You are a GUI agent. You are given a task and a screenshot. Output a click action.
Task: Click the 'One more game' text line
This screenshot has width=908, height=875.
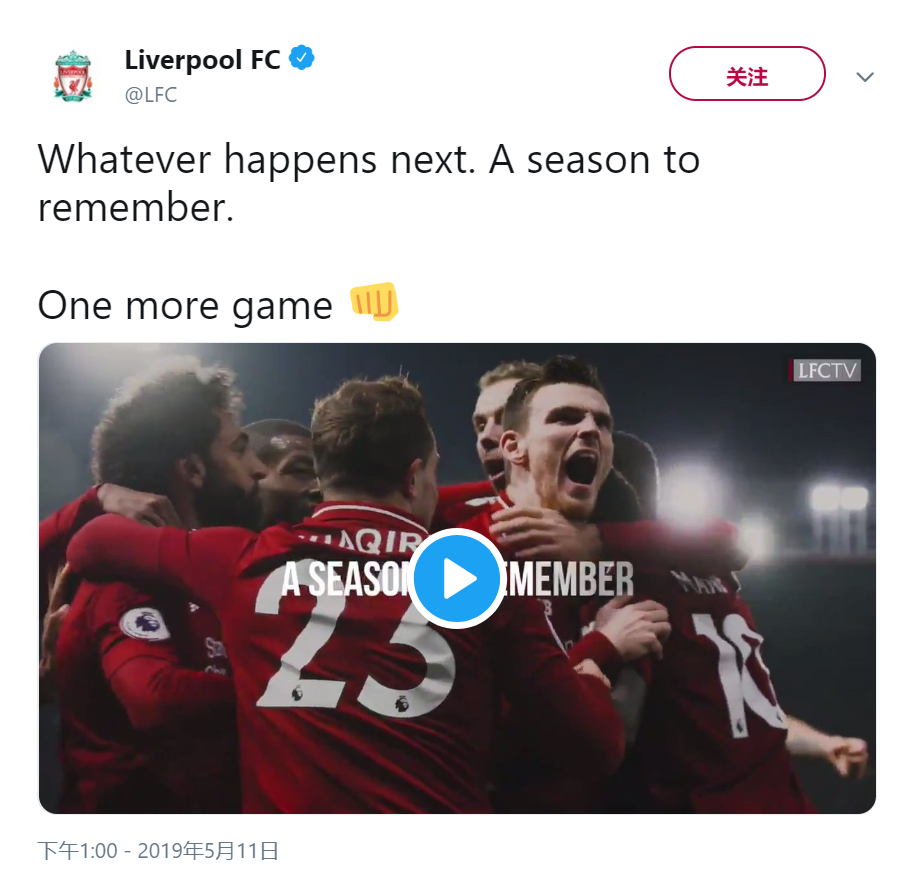click(185, 305)
